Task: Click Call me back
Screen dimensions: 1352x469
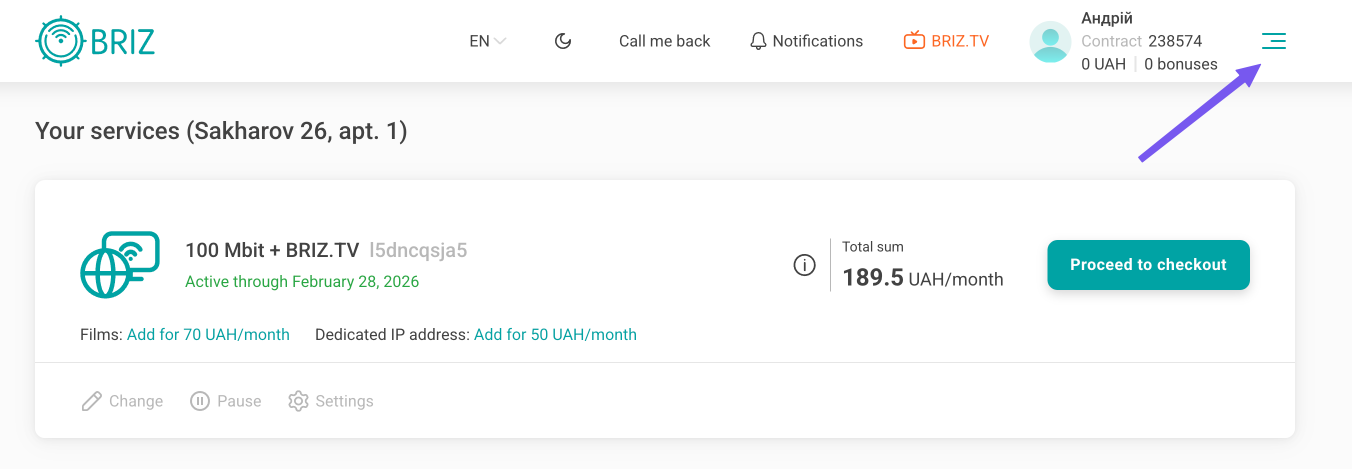Action: point(664,41)
